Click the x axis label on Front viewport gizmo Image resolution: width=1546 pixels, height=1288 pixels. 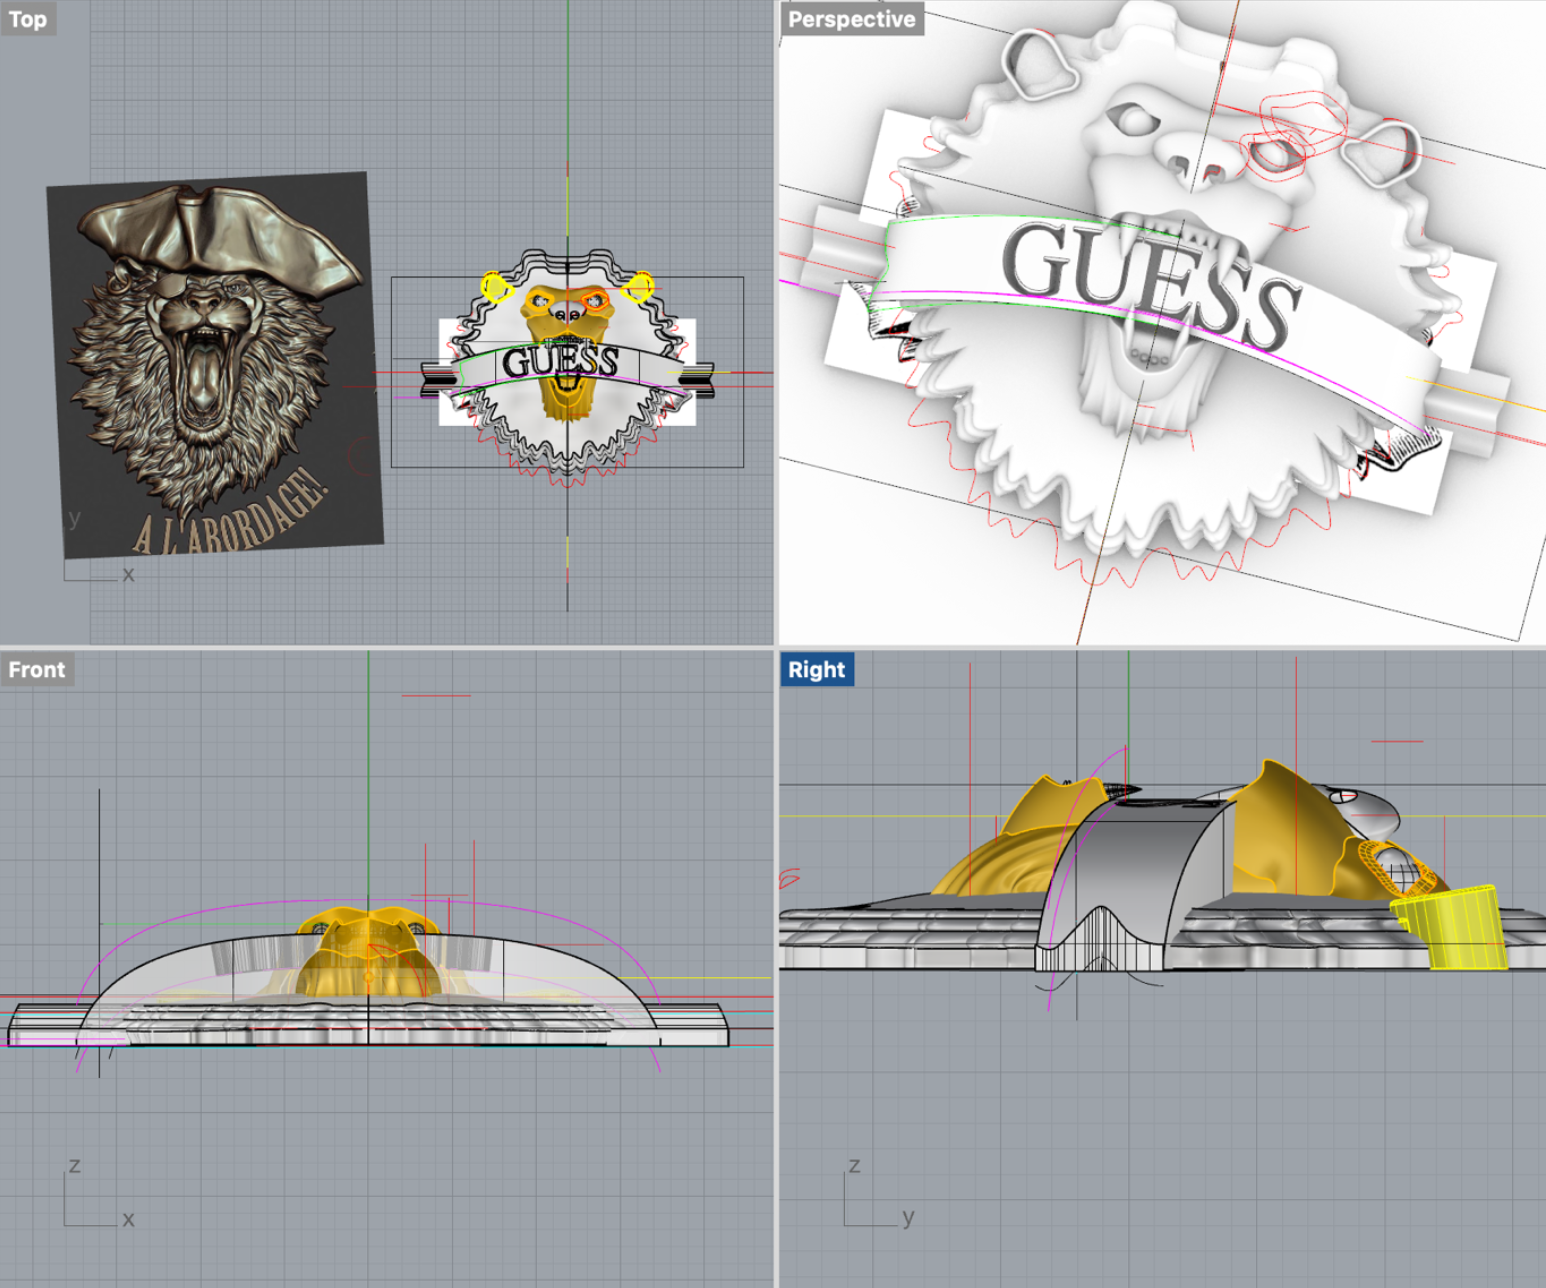click(127, 1219)
